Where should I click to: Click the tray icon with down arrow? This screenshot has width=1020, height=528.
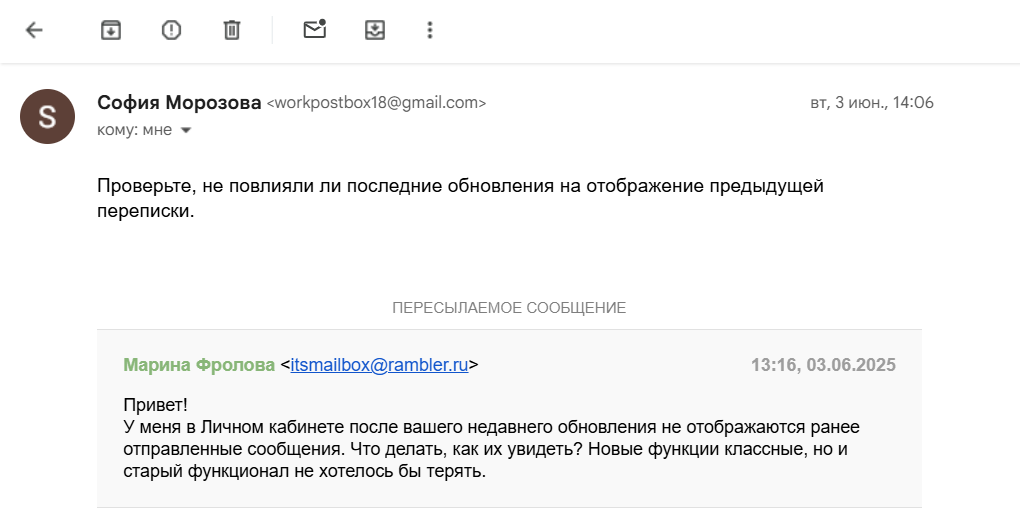(x=375, y=30)
